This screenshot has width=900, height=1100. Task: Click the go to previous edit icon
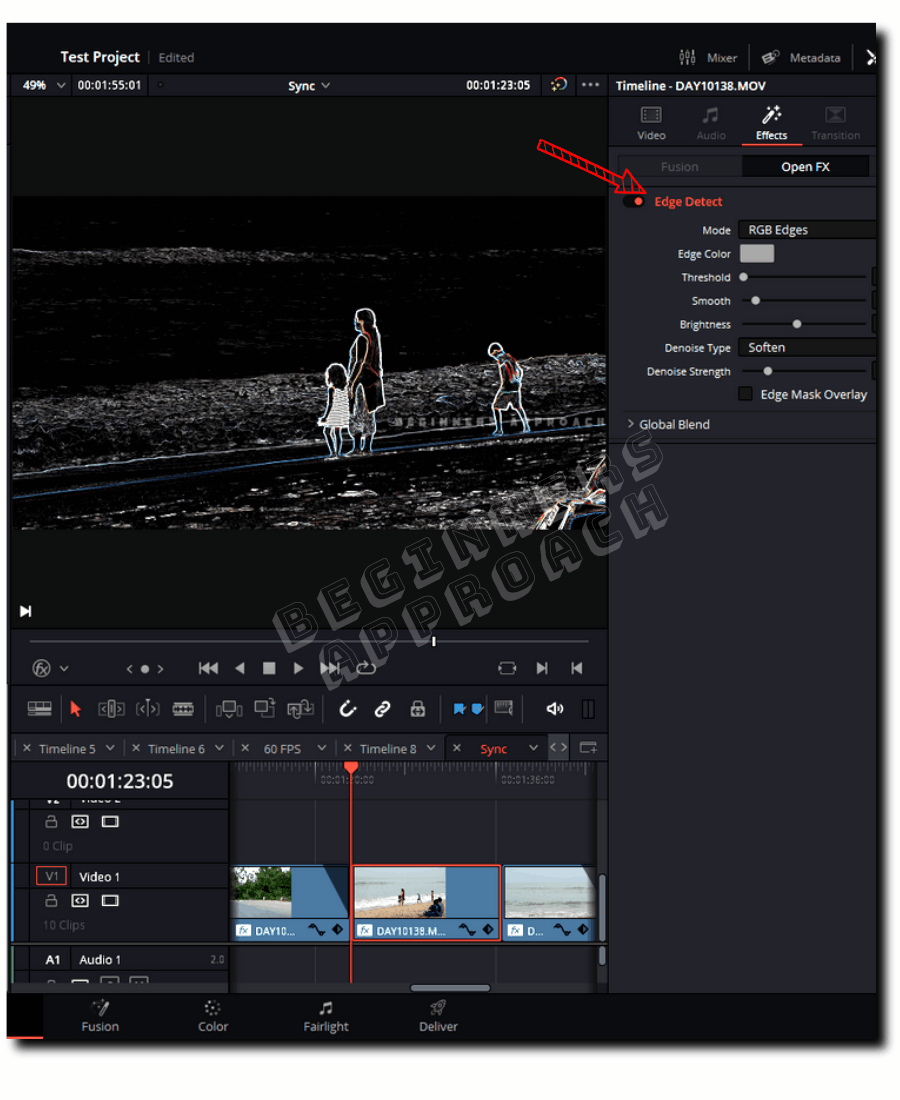point(577,669)
